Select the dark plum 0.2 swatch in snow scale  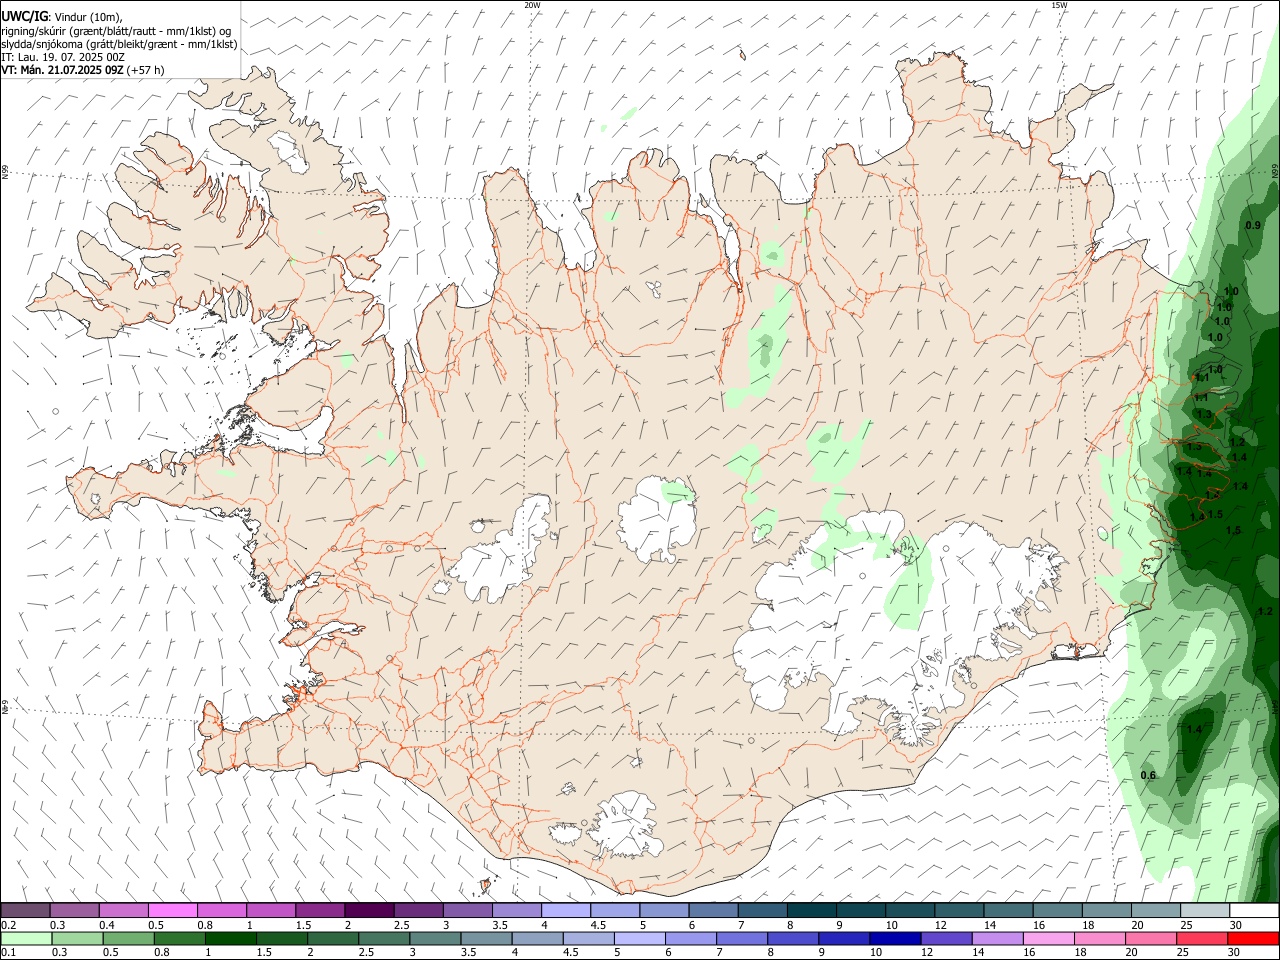pos(25,910)
